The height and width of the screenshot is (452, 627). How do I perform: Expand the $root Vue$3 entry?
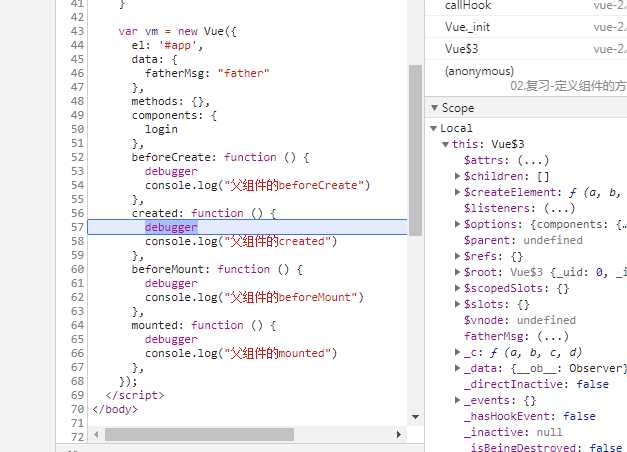457,272
